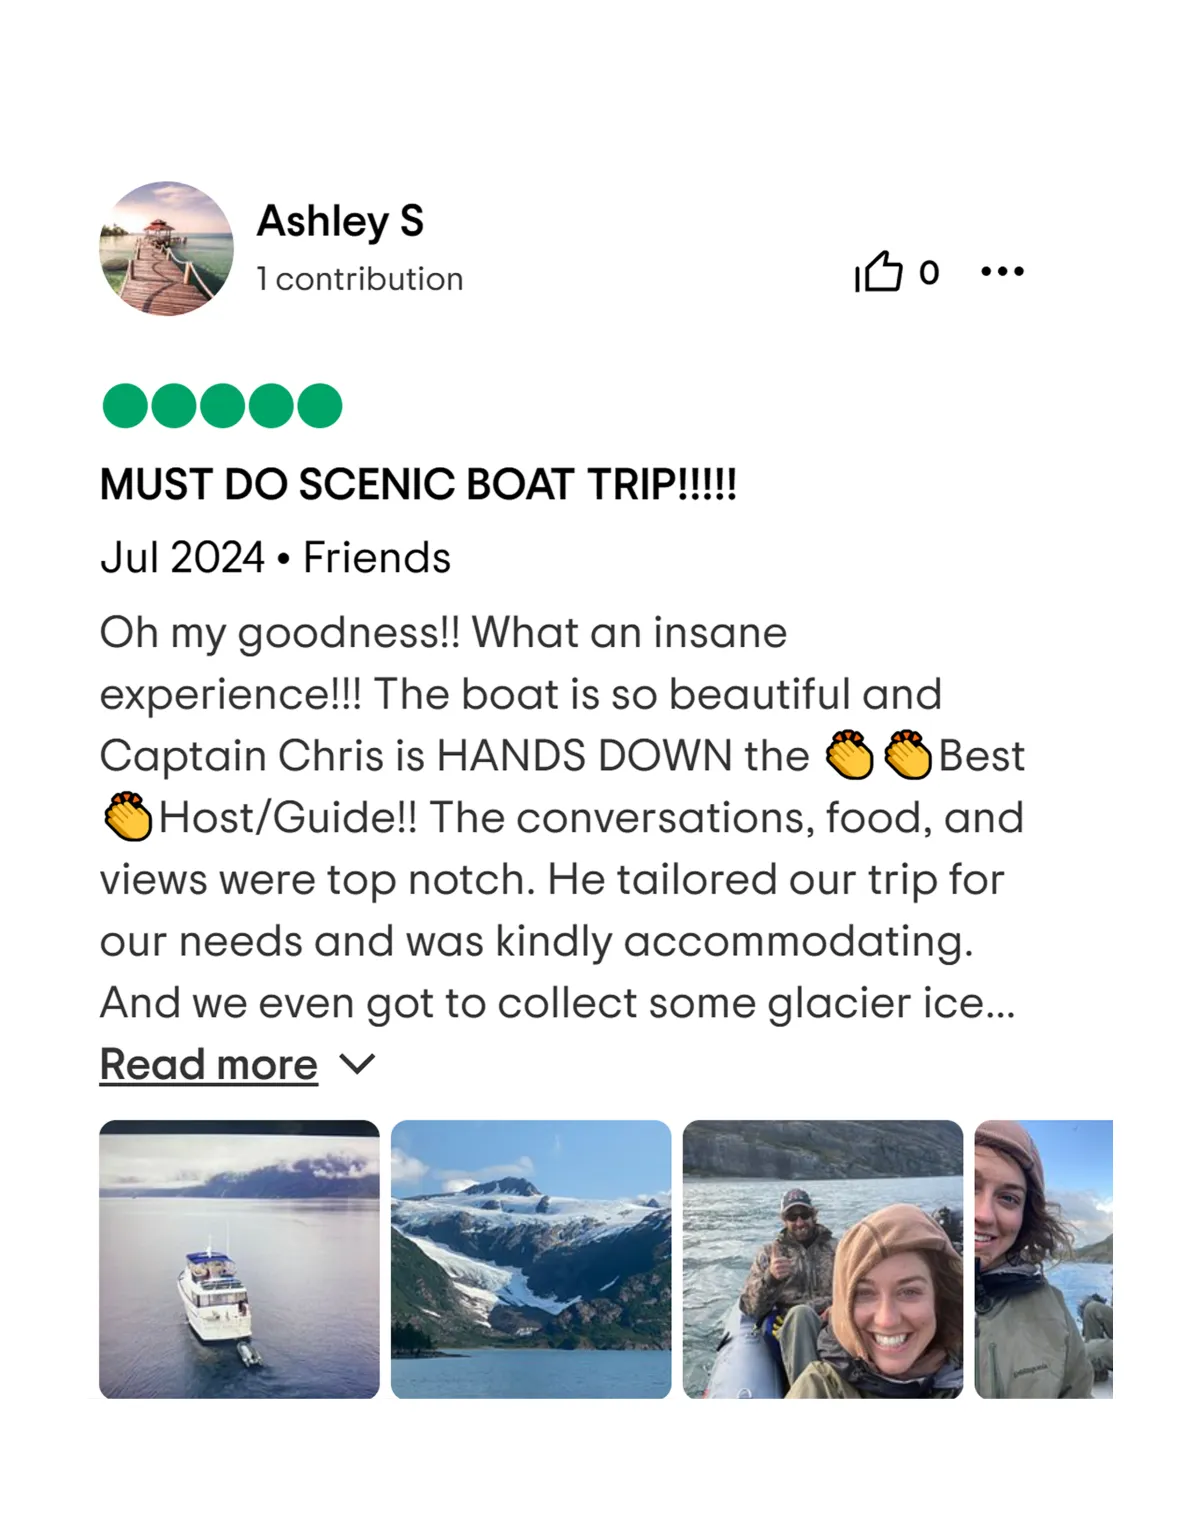Open the glacier mountain photo thumbnail
1200x1525 pixels.
tap(531, 1259)
